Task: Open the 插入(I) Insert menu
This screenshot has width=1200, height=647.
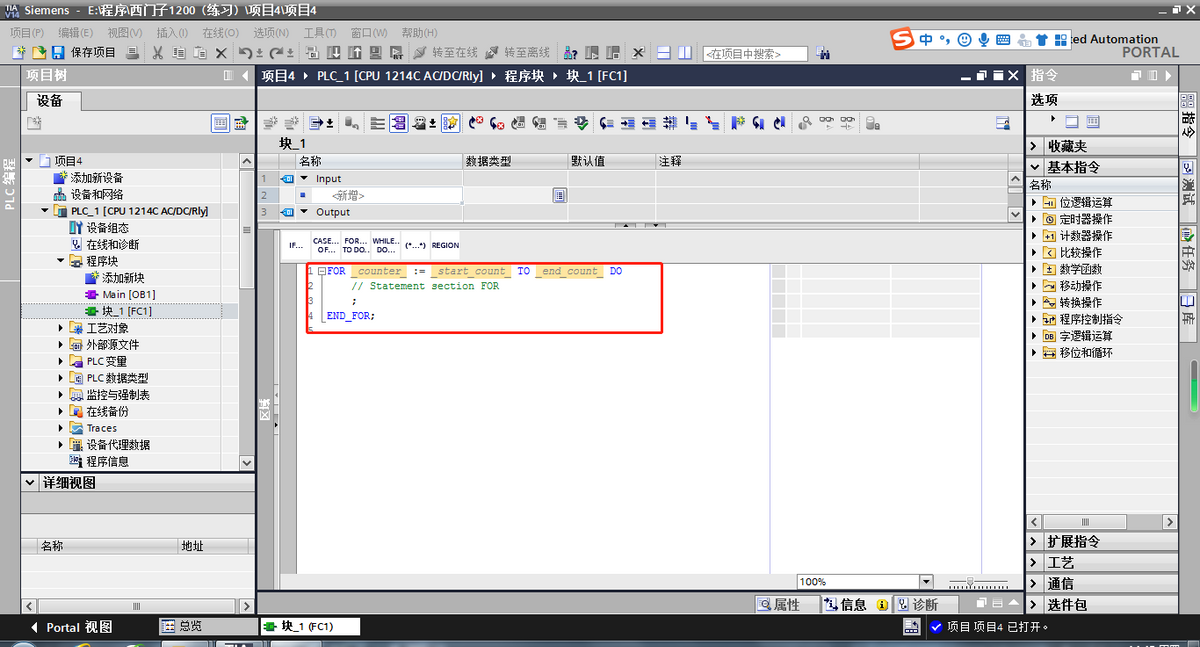Action: (x=172, y=33)
